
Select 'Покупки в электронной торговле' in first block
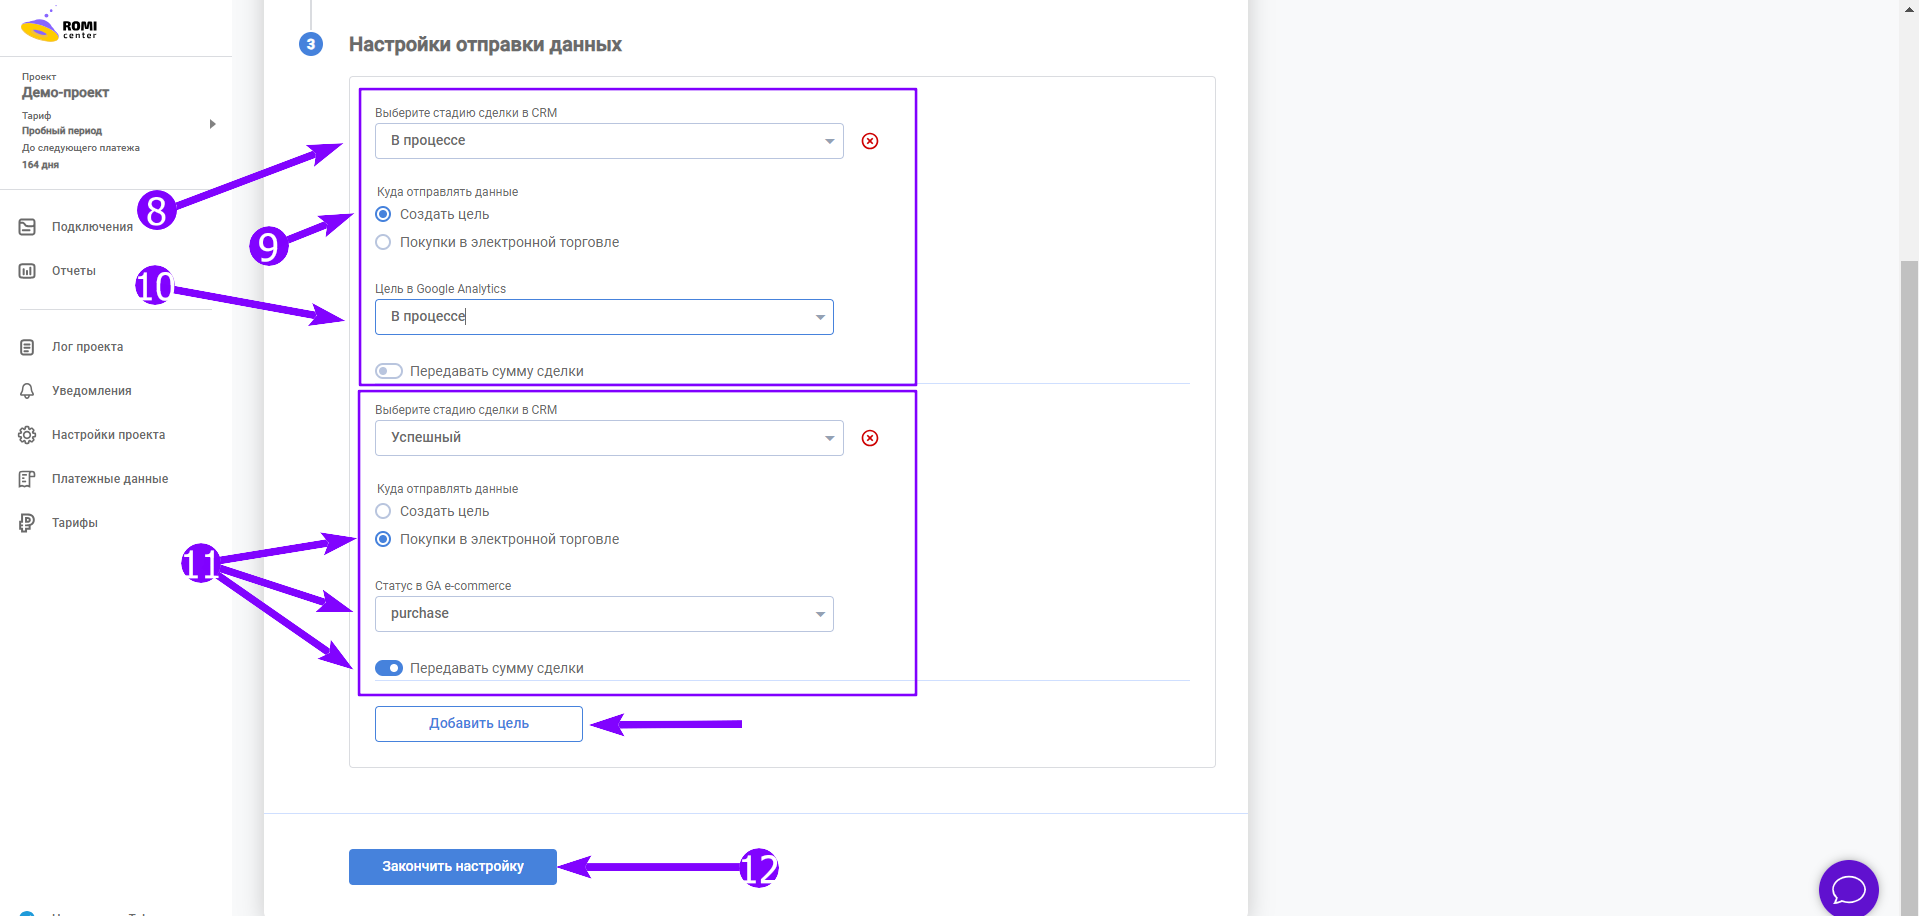383,242
